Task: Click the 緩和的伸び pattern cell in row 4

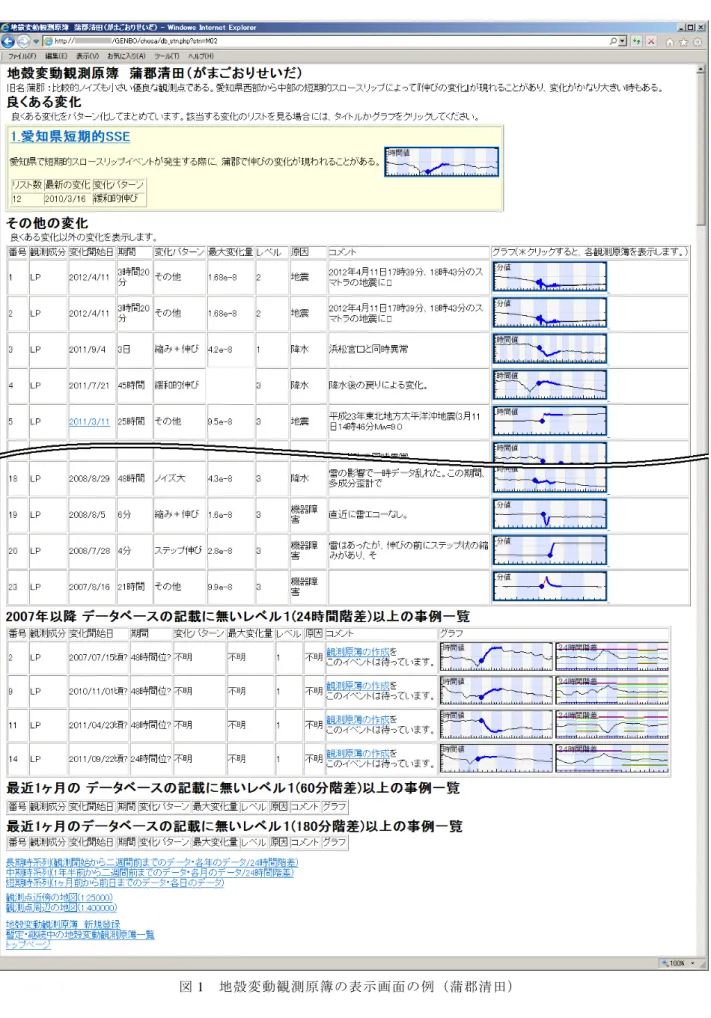Action: pyautogui.click(x=179, y=385)
